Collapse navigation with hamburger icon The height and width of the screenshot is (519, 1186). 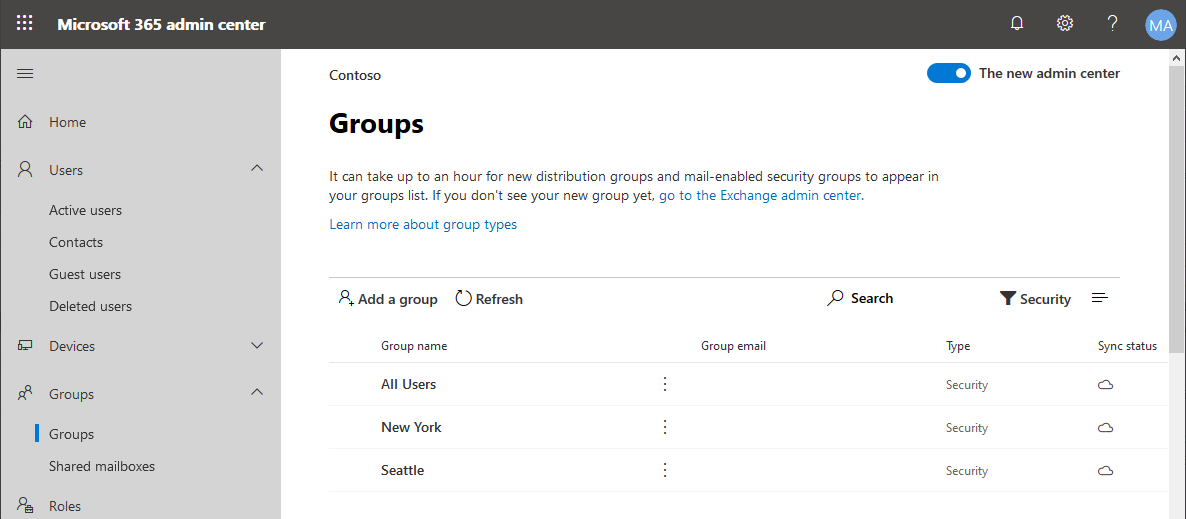coord(25,74)
